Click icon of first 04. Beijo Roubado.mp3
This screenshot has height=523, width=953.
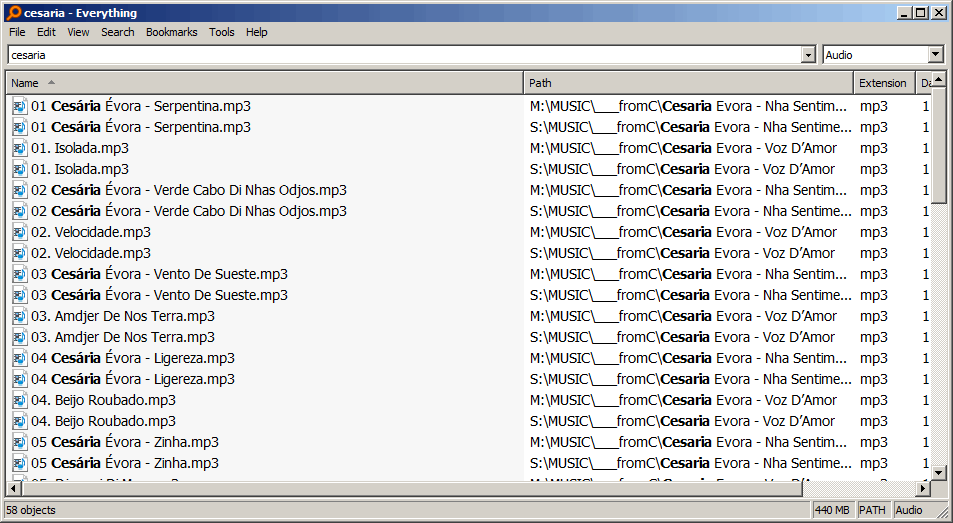click(20, 400)
